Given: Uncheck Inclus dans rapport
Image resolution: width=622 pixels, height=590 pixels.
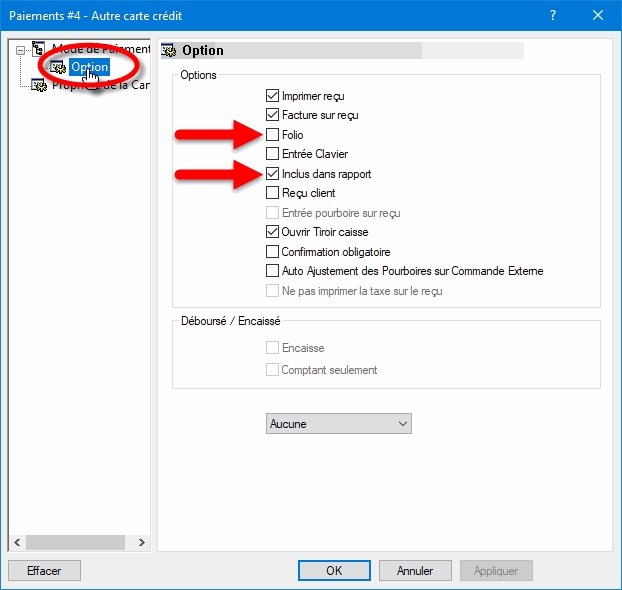Looking at the screenshot, I should click(x=272, y=174).
